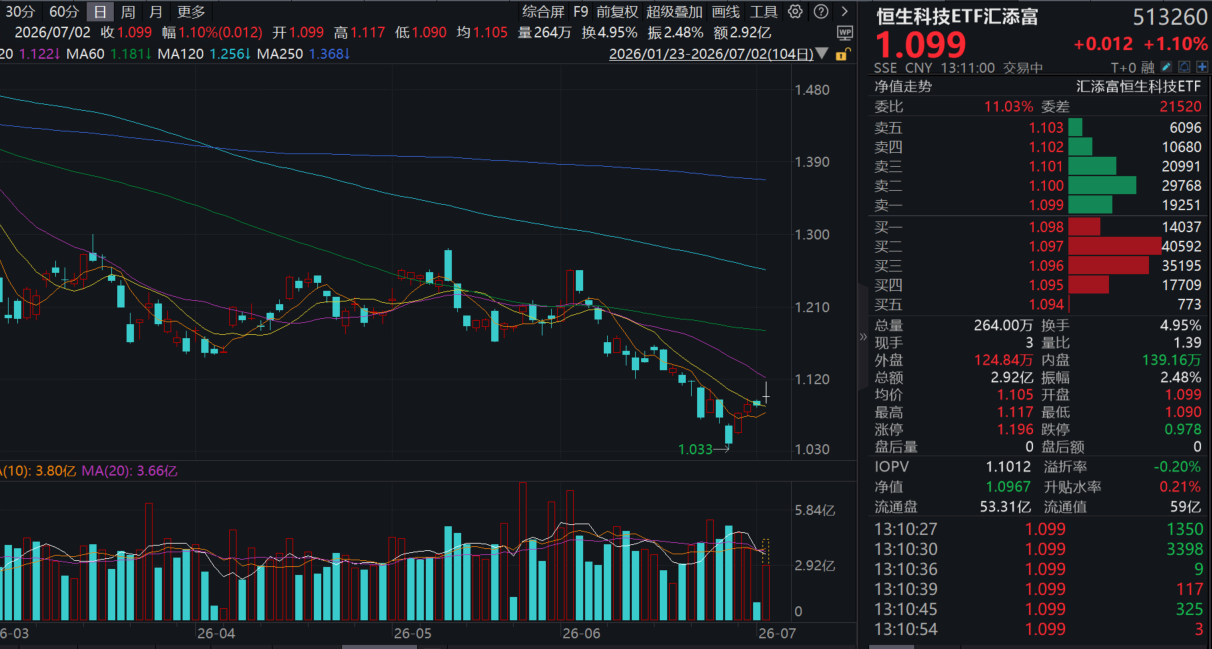Add stock to watchlist with plus icon
The image size is (1212, 649).
[1202, 67]
